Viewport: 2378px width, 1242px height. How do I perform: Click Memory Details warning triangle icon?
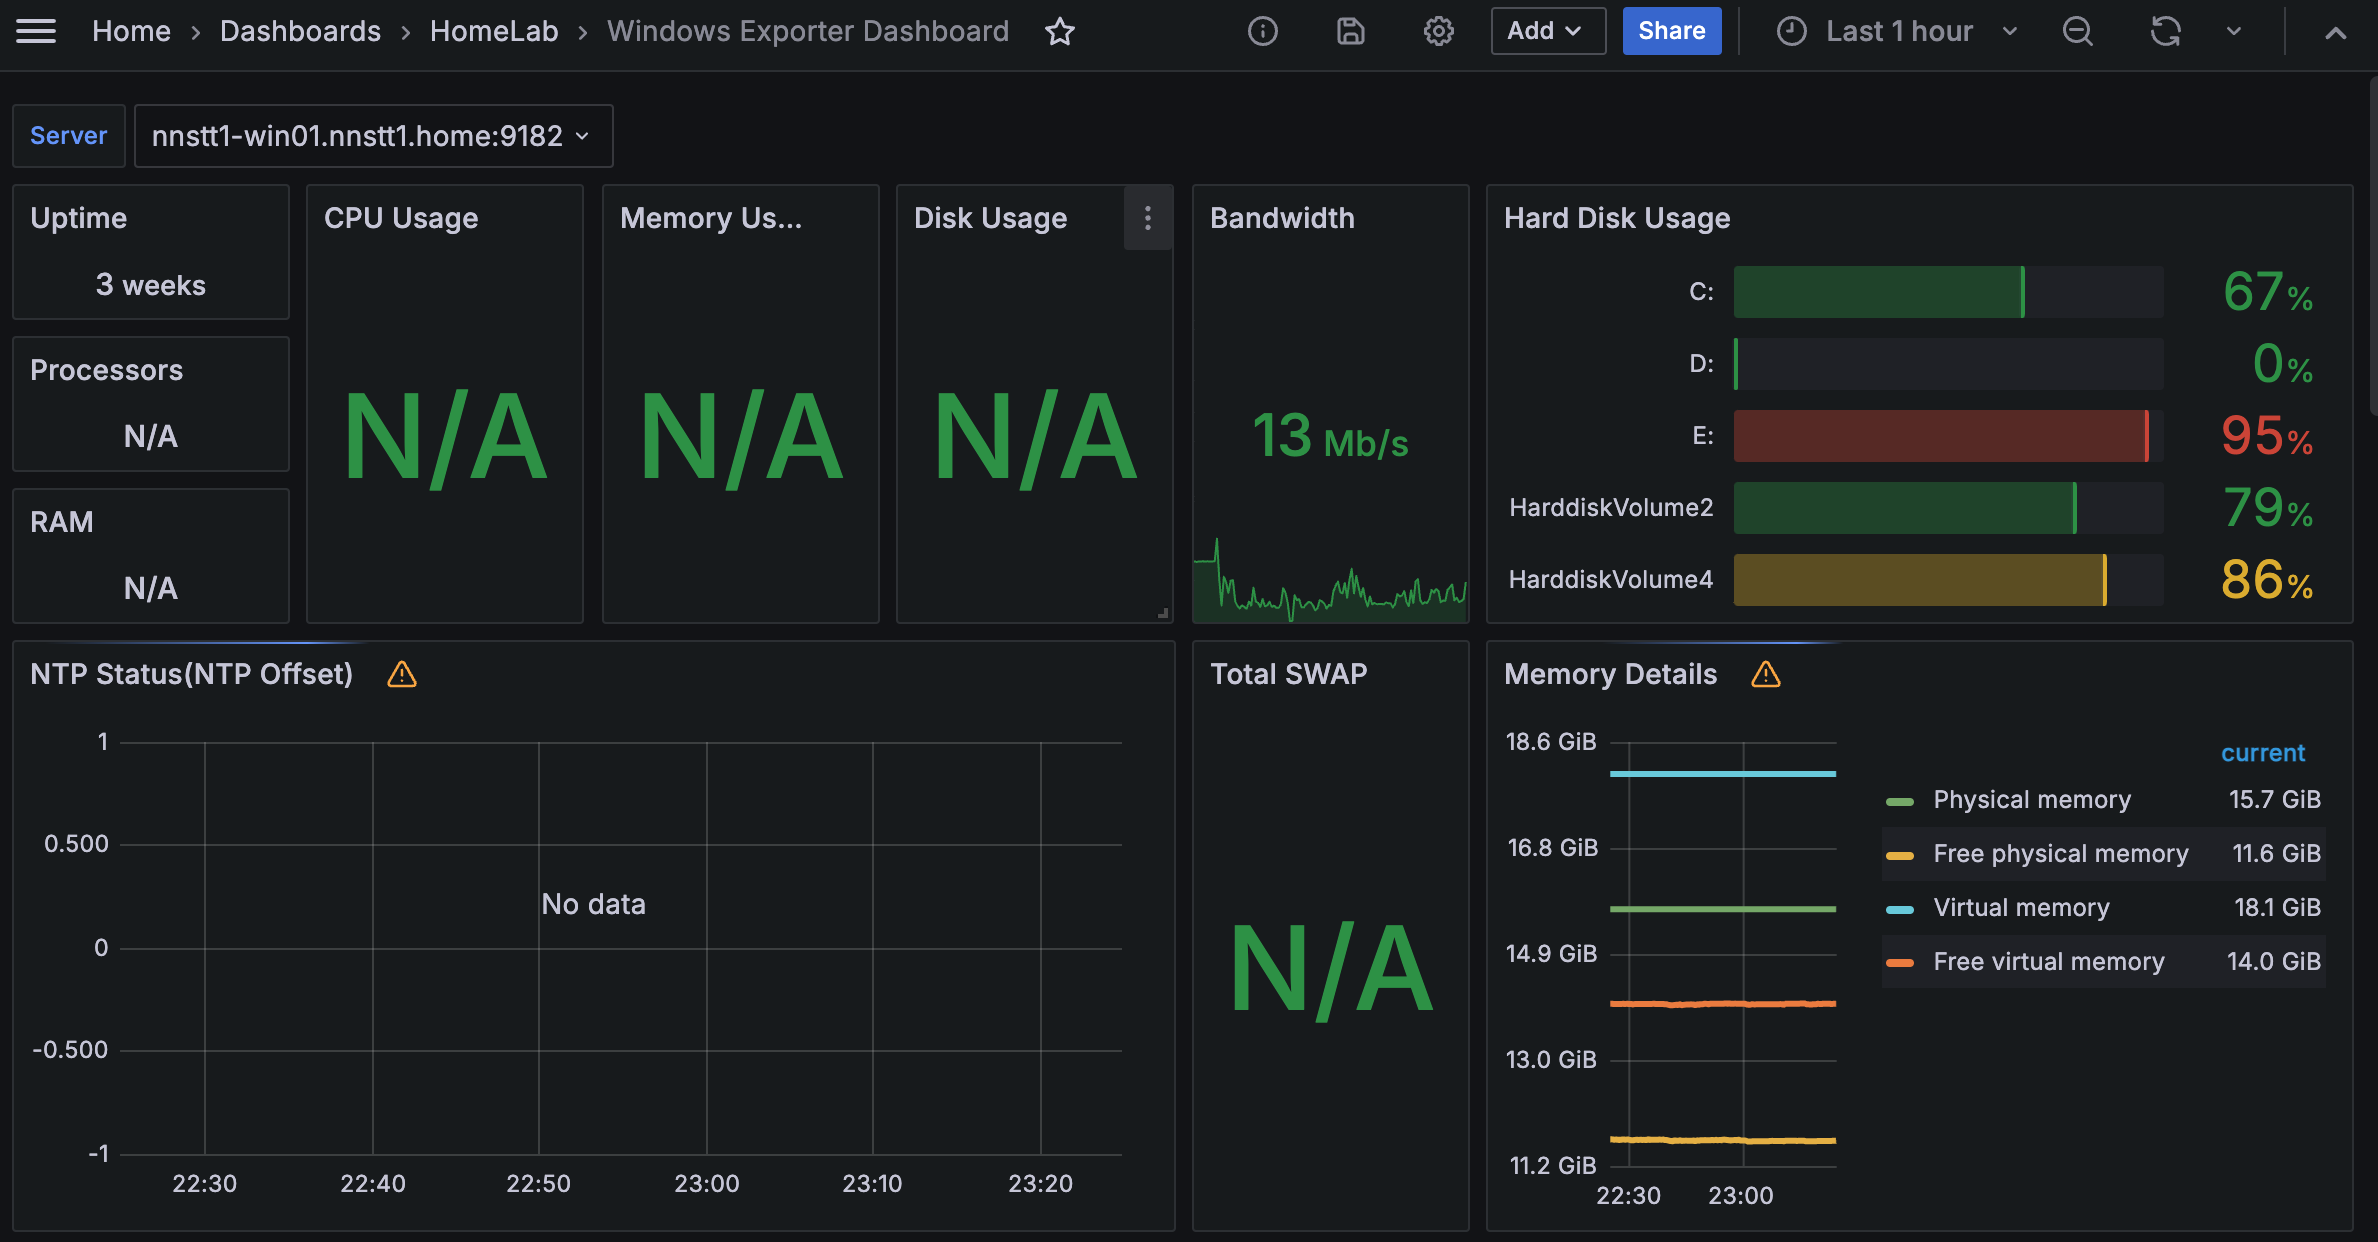click(x=1766, y=675)
